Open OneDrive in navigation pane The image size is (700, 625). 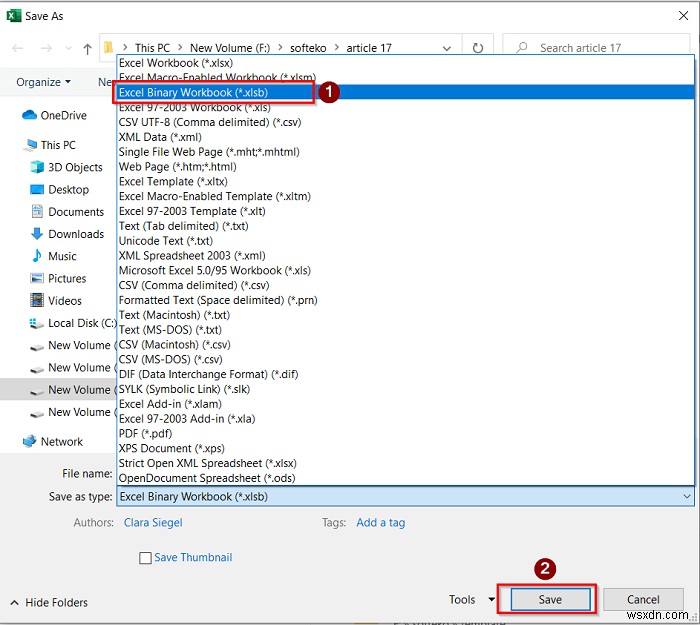54,115
